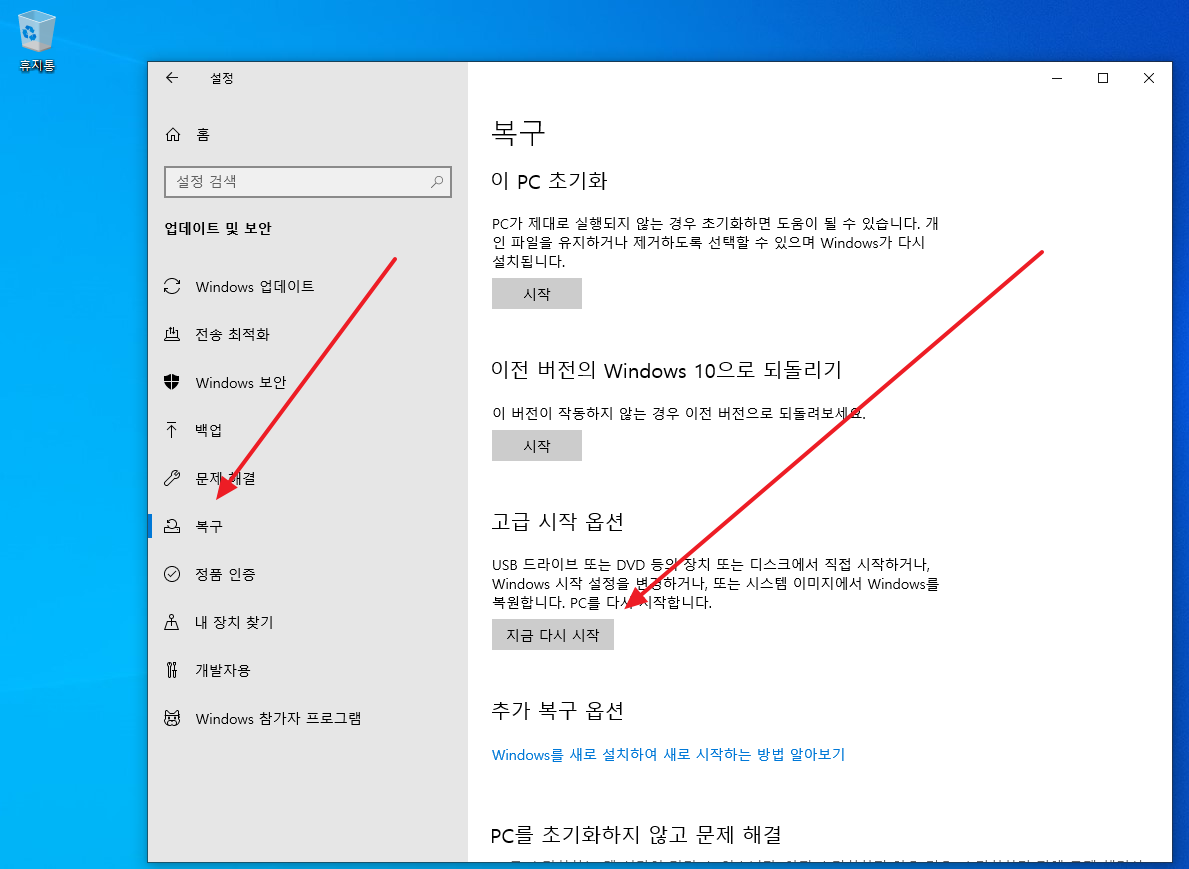Click the 설정 window title text
The image size is (1189, 869).
(x=221, y=78)
